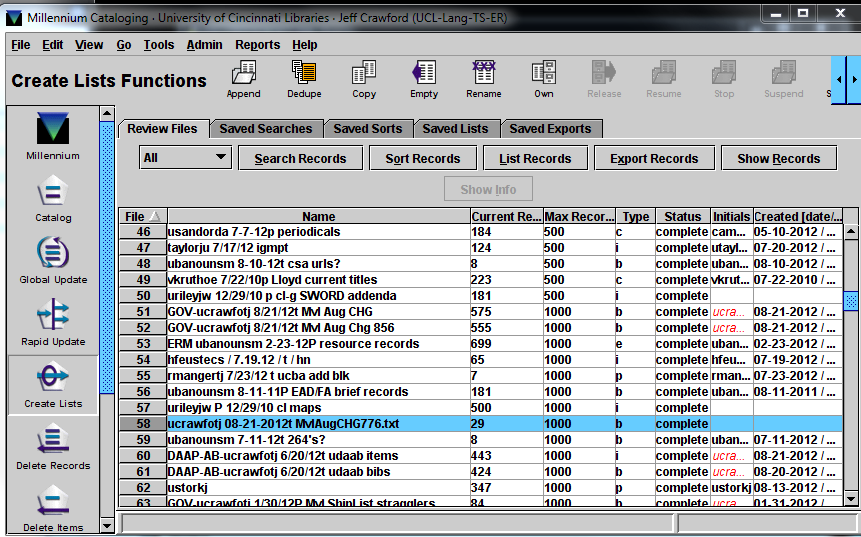Switch to the Saved Searches tab
The width and height of the screenshot is (861, 537).
(x=265, y=128)
